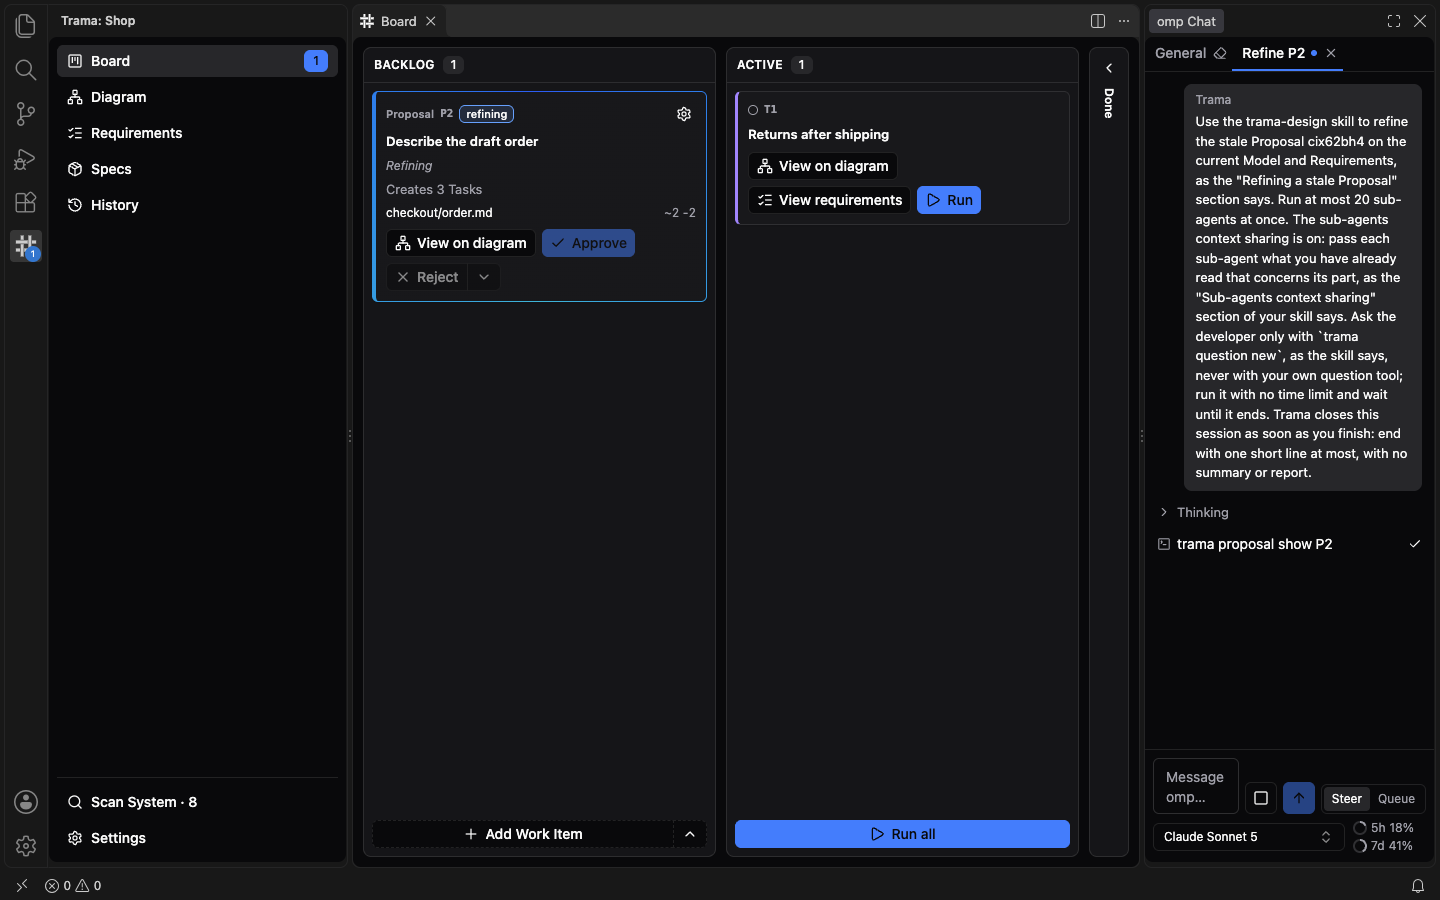Open the Board view in sidebar
The height and width of the screenshot is (900, 1440).
[197, 61]
